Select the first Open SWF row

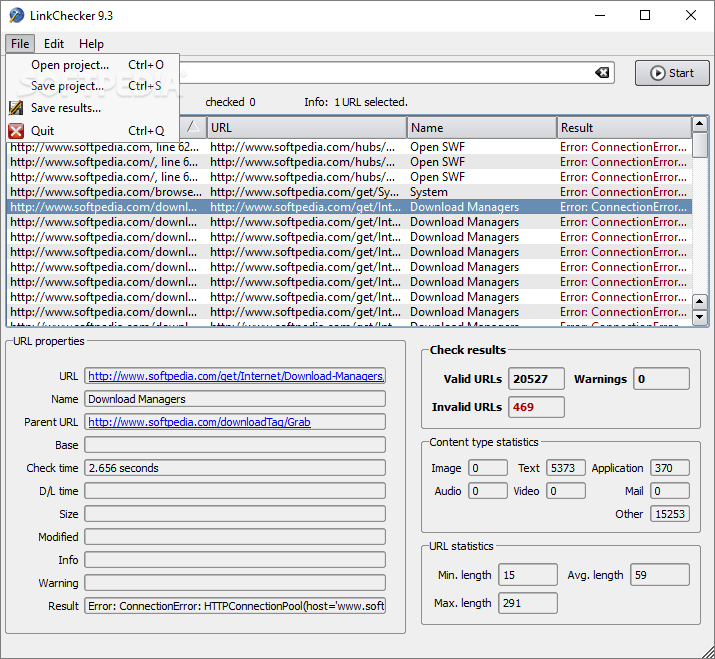coord(349,147)
